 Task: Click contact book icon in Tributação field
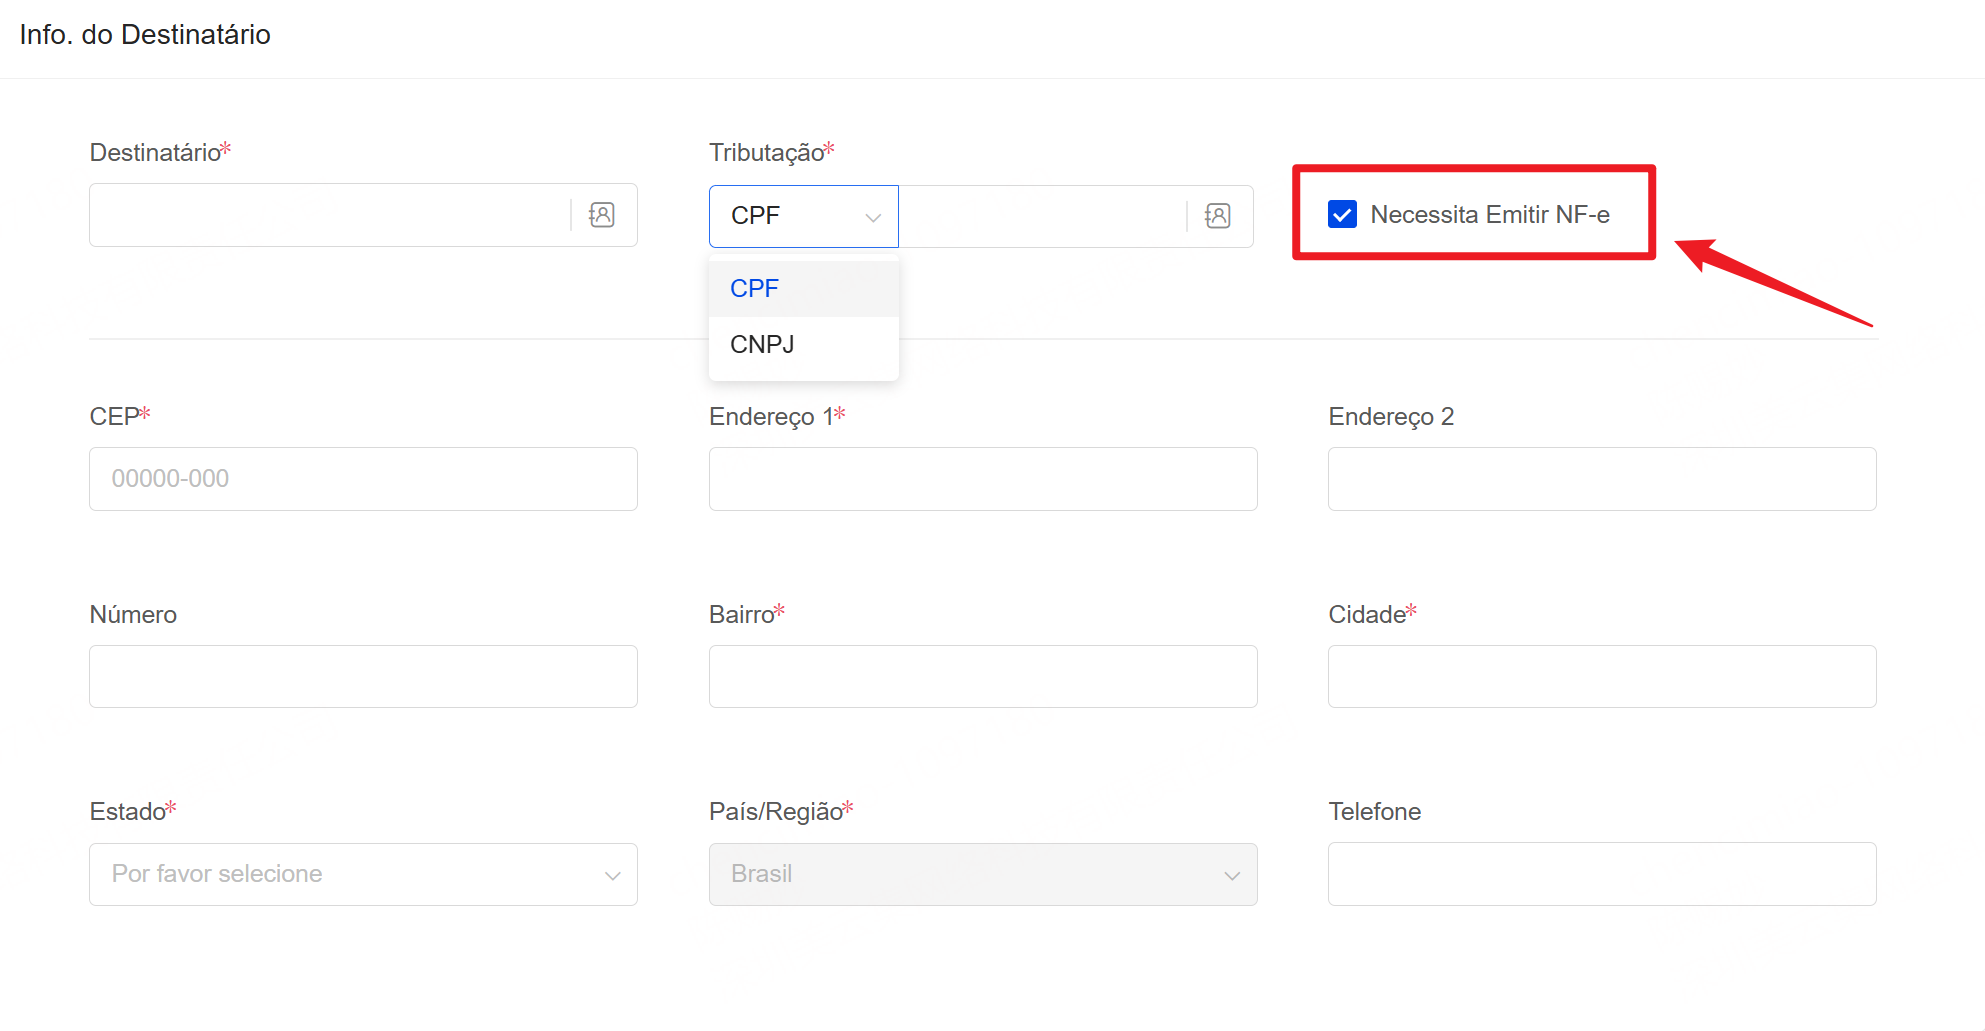pyautogui.click(x=1217, y=216)
